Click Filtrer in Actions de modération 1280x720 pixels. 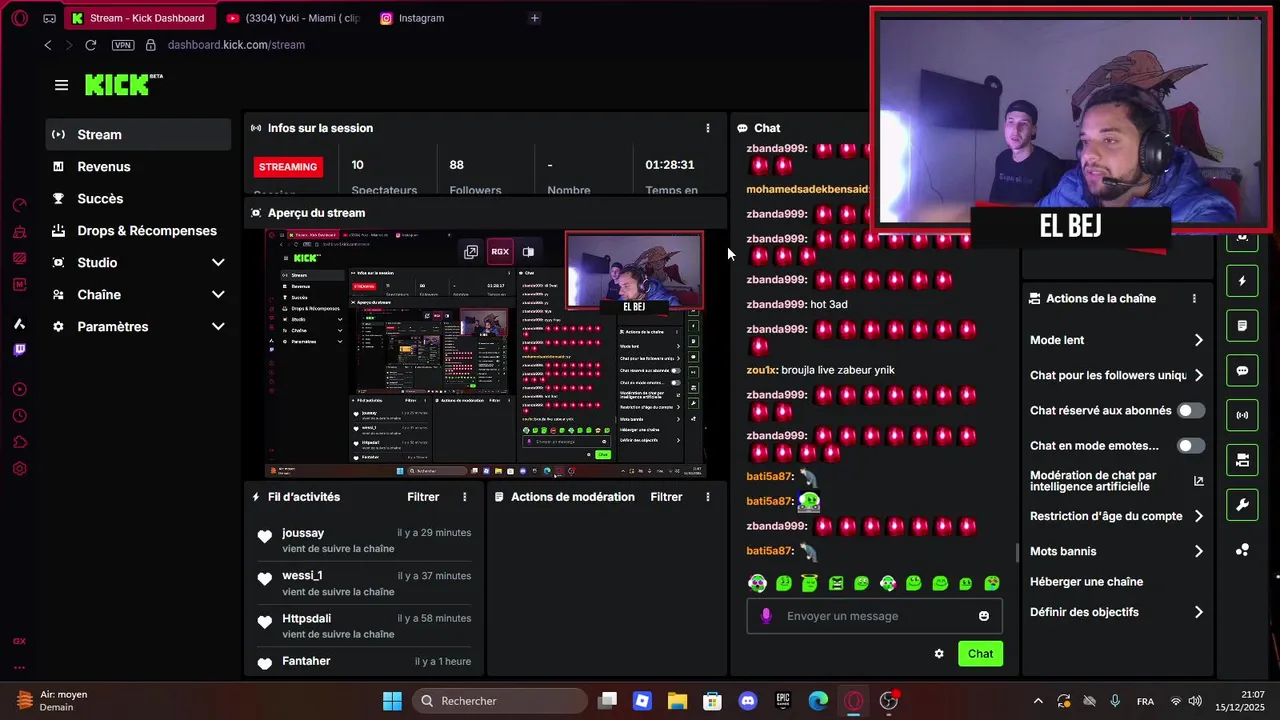click(x=666, y=497)
